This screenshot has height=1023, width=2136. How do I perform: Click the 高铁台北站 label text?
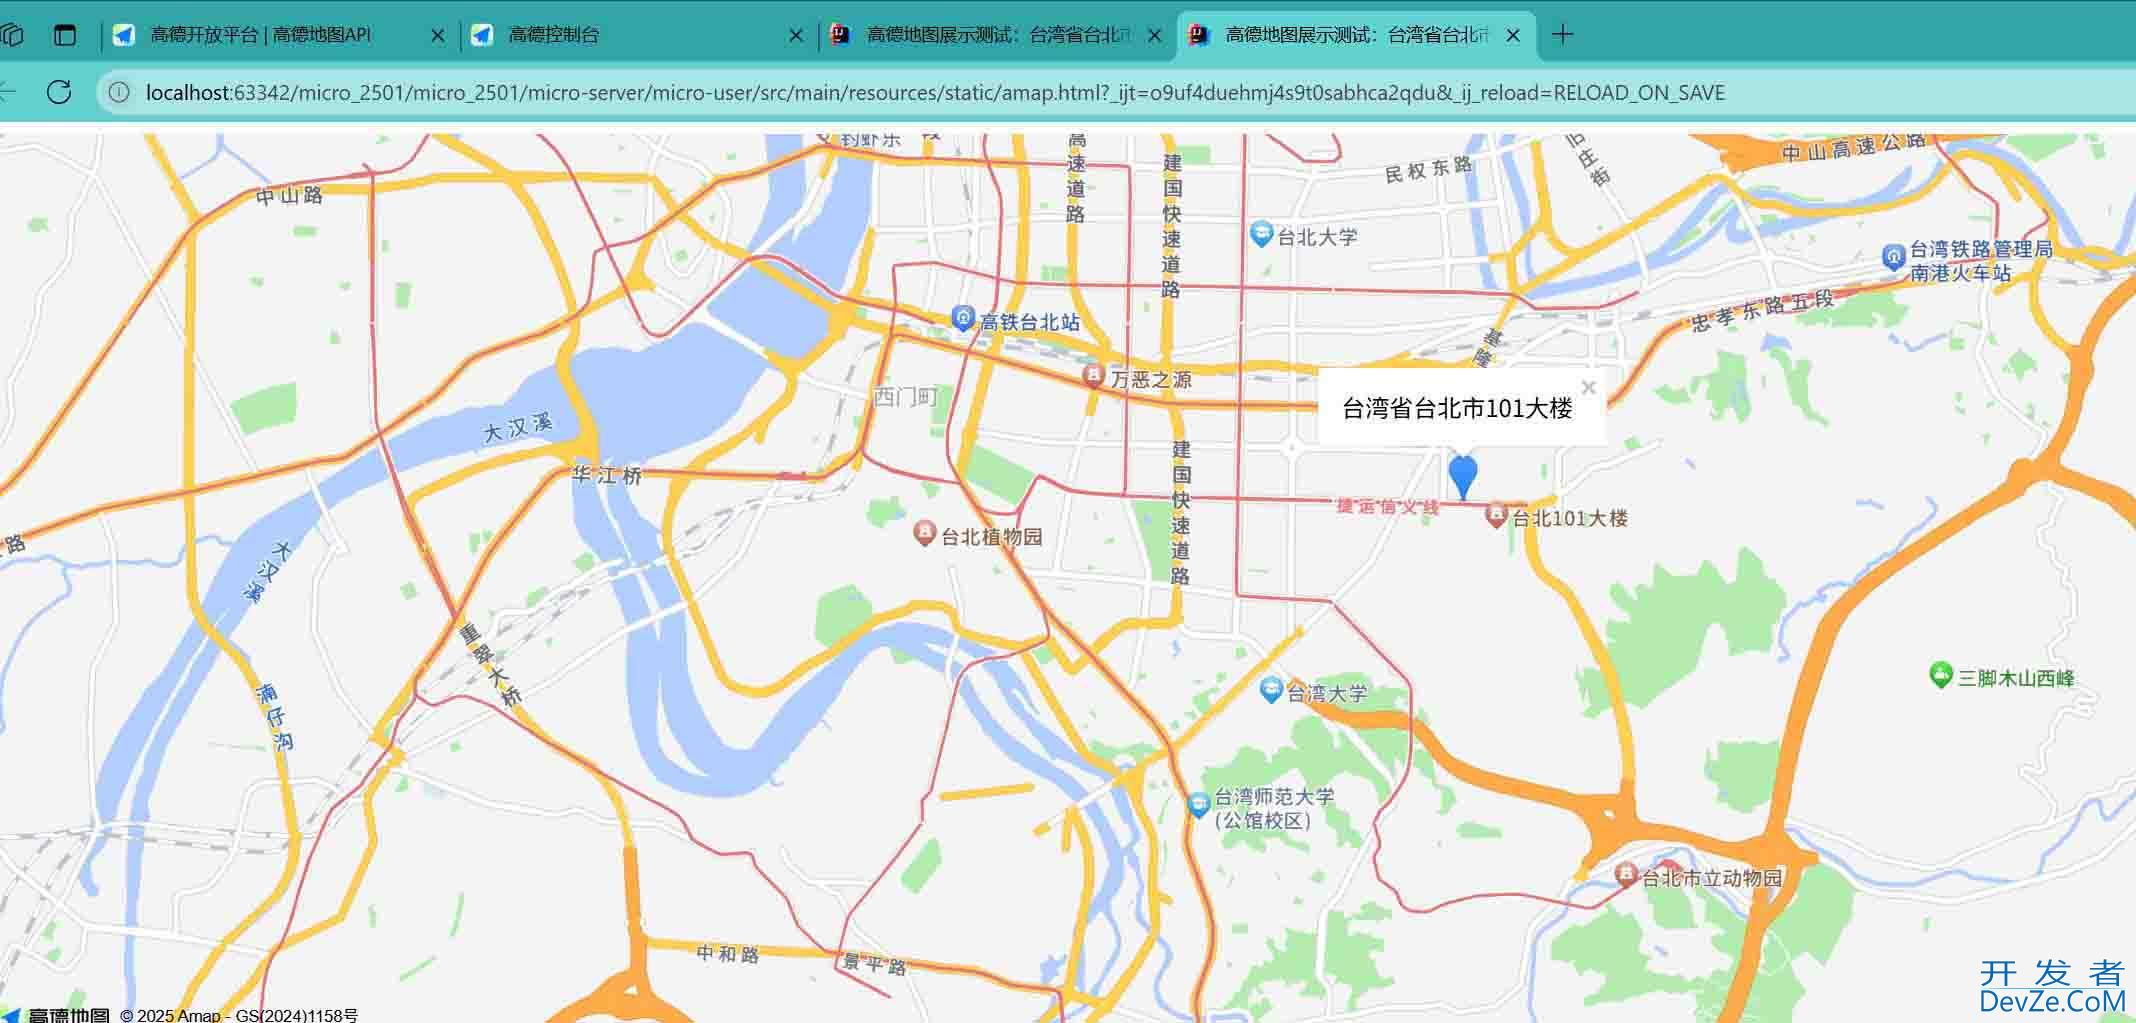(x=1030, y=322)
